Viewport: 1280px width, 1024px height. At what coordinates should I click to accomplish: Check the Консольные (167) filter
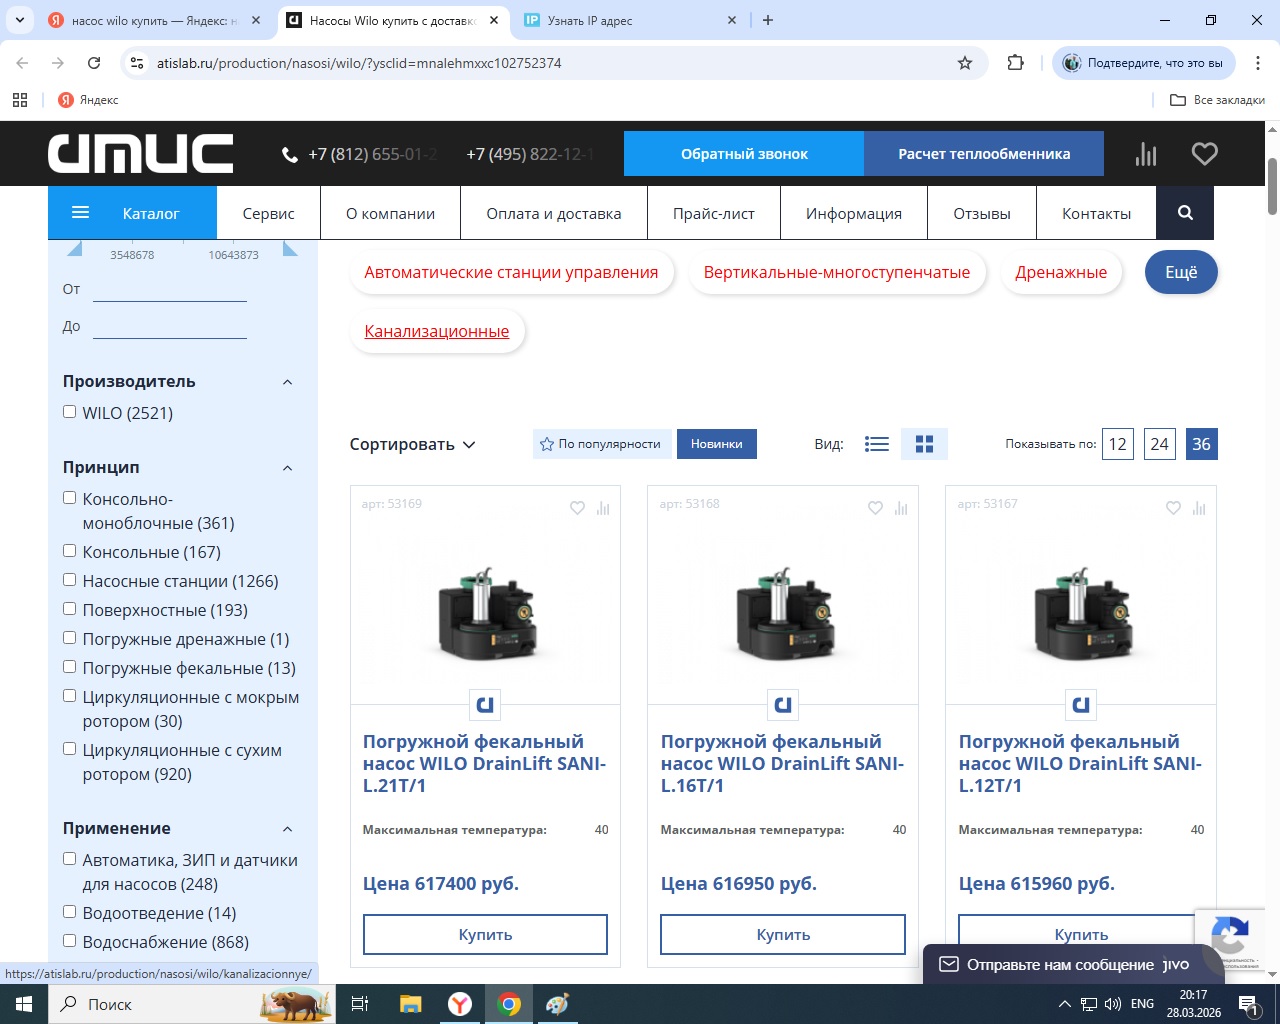(x=69, y=551)
